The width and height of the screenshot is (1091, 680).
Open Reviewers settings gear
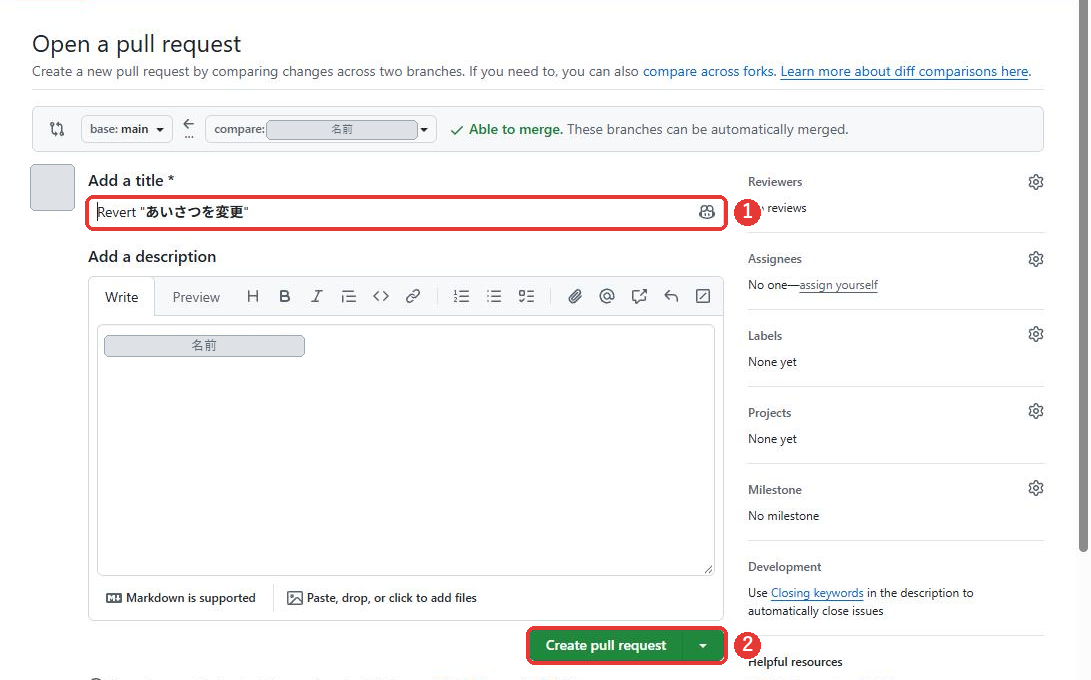coord(1036,182)
